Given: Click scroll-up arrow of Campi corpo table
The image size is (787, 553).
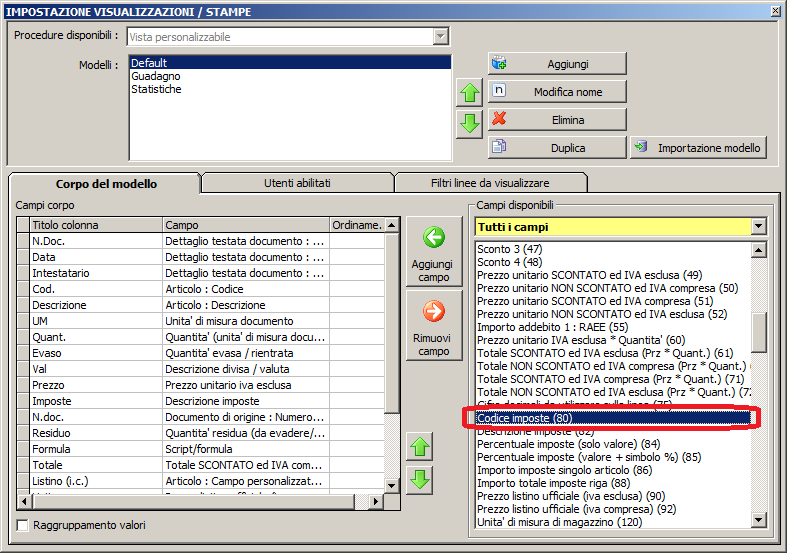Looking at the screenshot, I should 392,225.
